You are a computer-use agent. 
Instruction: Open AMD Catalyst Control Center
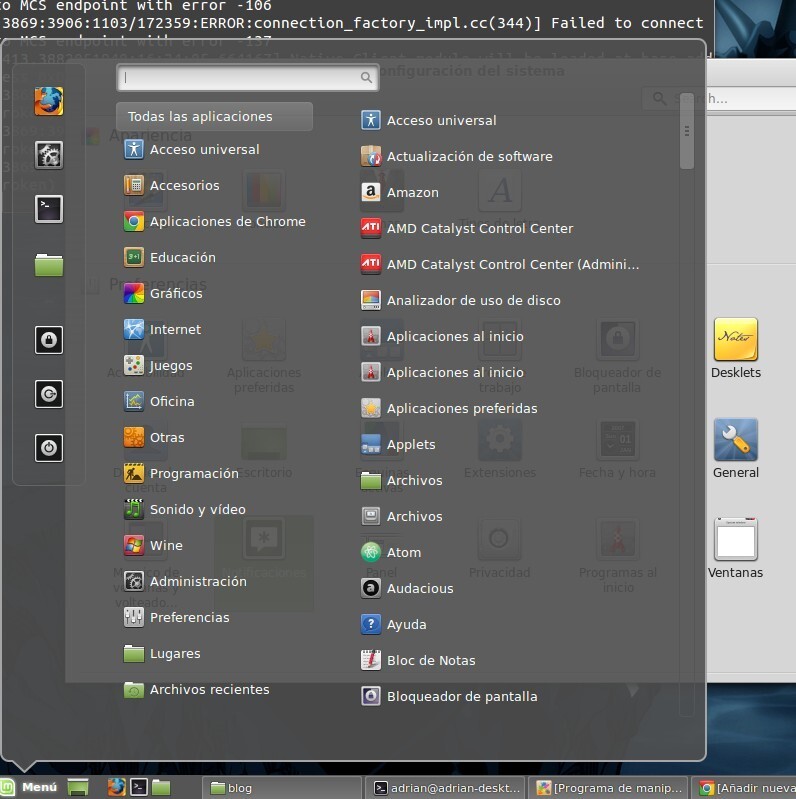click(479, 228)
